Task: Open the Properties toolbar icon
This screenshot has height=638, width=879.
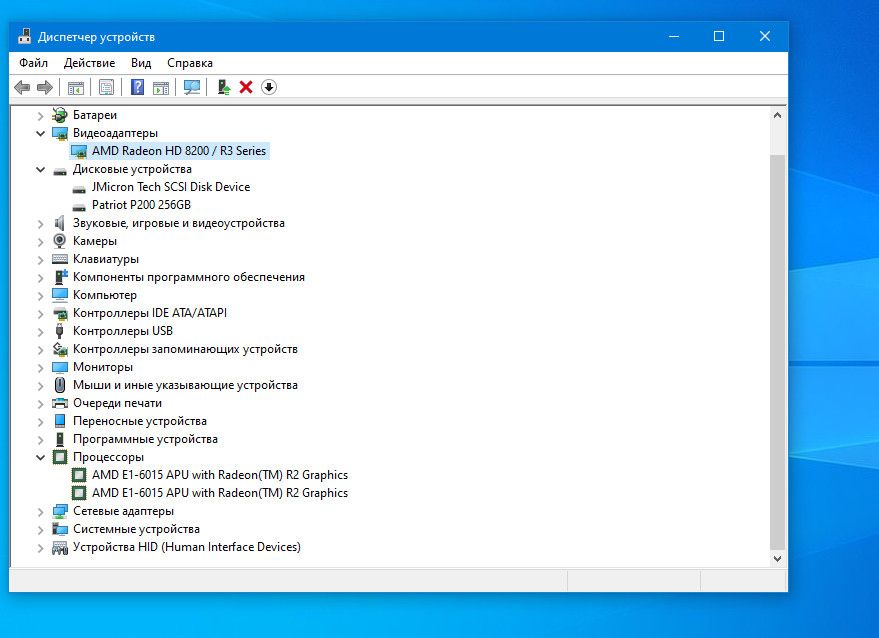Action: point(106,87)
